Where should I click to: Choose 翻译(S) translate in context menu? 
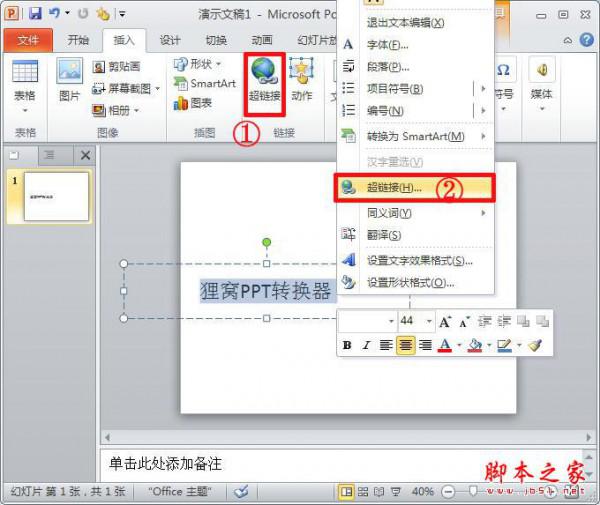click(415, 235)
